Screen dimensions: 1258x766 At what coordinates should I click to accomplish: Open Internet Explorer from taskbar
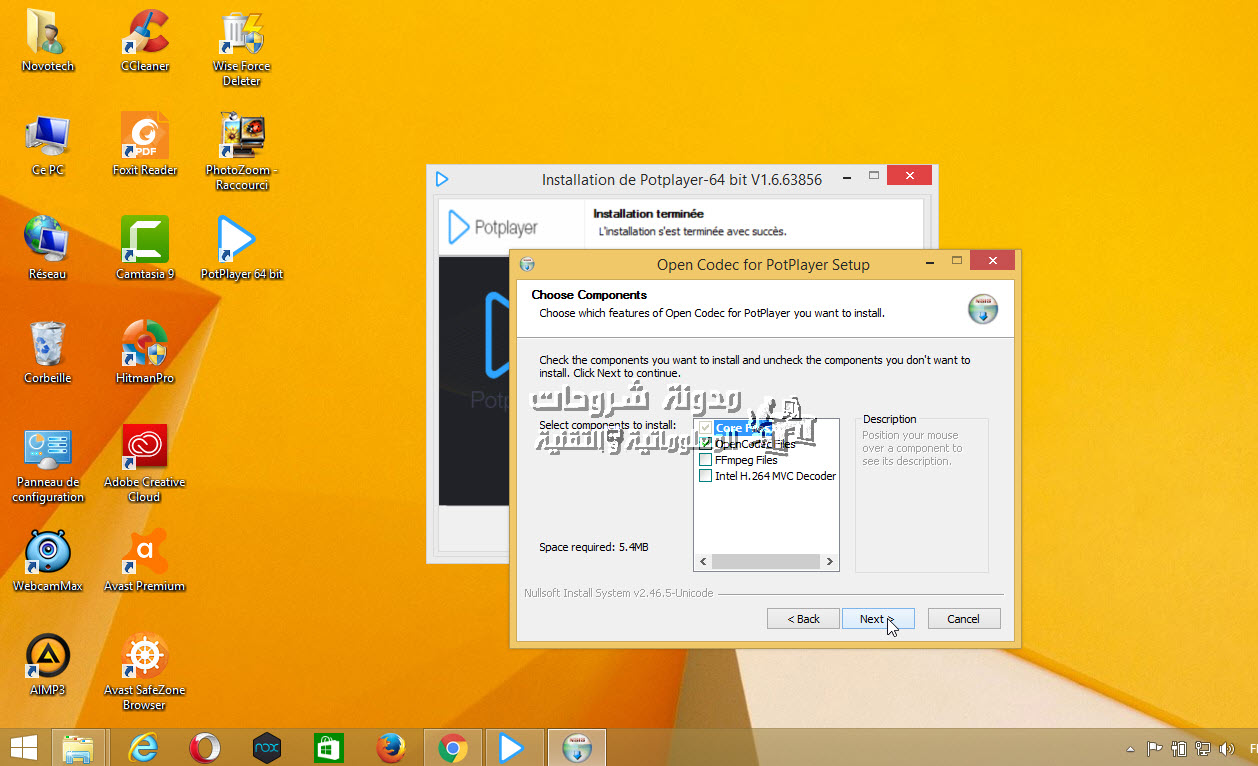[x=145, y=747]
